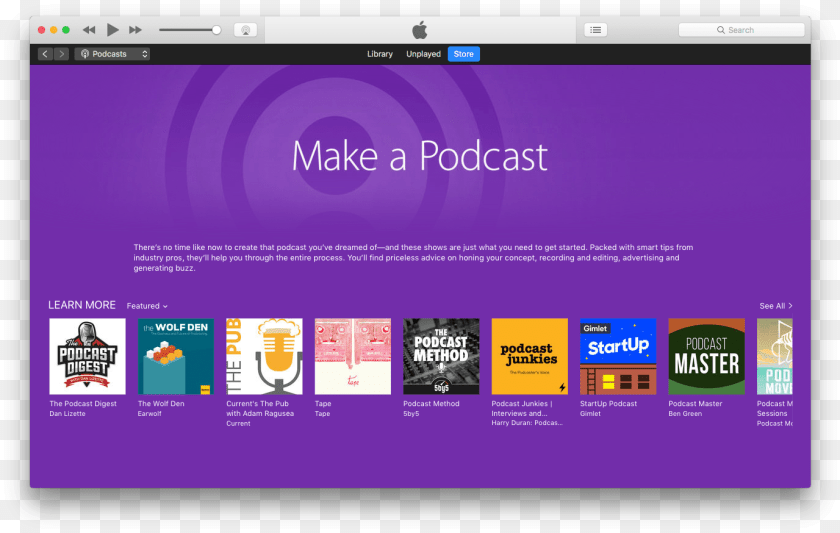Image resolution: width=840 pixels, height=533 pixels.
Task: Open The Podcast Method artwork
Action: 441,356
